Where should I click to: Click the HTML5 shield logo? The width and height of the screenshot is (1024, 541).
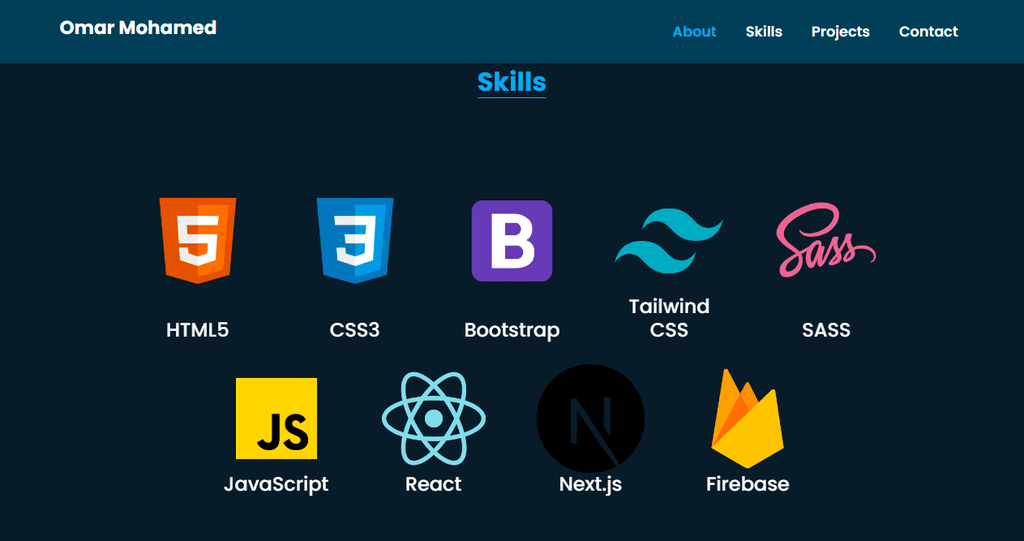click(x=198, y=240)
